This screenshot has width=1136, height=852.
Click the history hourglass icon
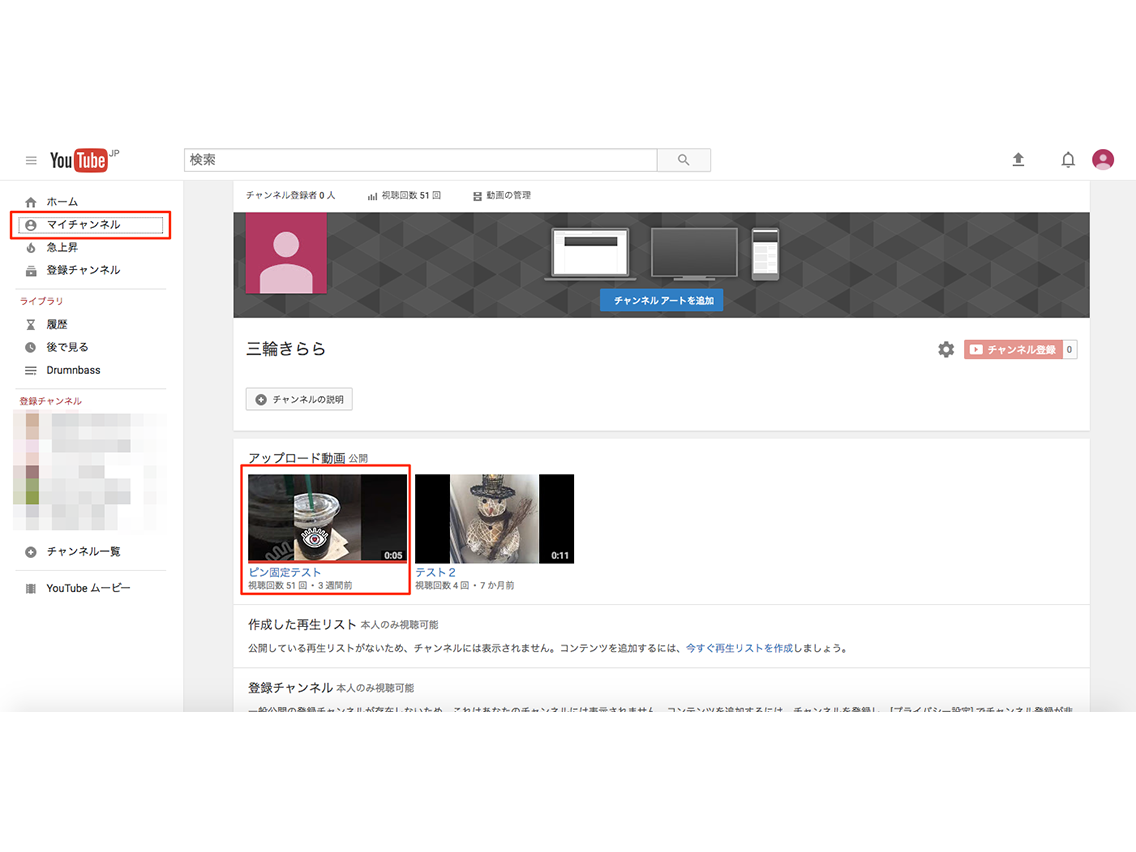(30, 325)
